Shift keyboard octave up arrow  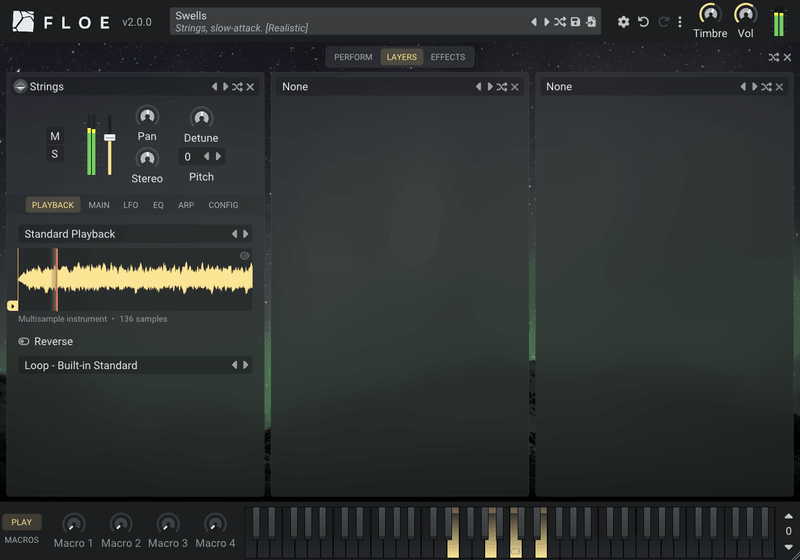click(x=788, y=516)
